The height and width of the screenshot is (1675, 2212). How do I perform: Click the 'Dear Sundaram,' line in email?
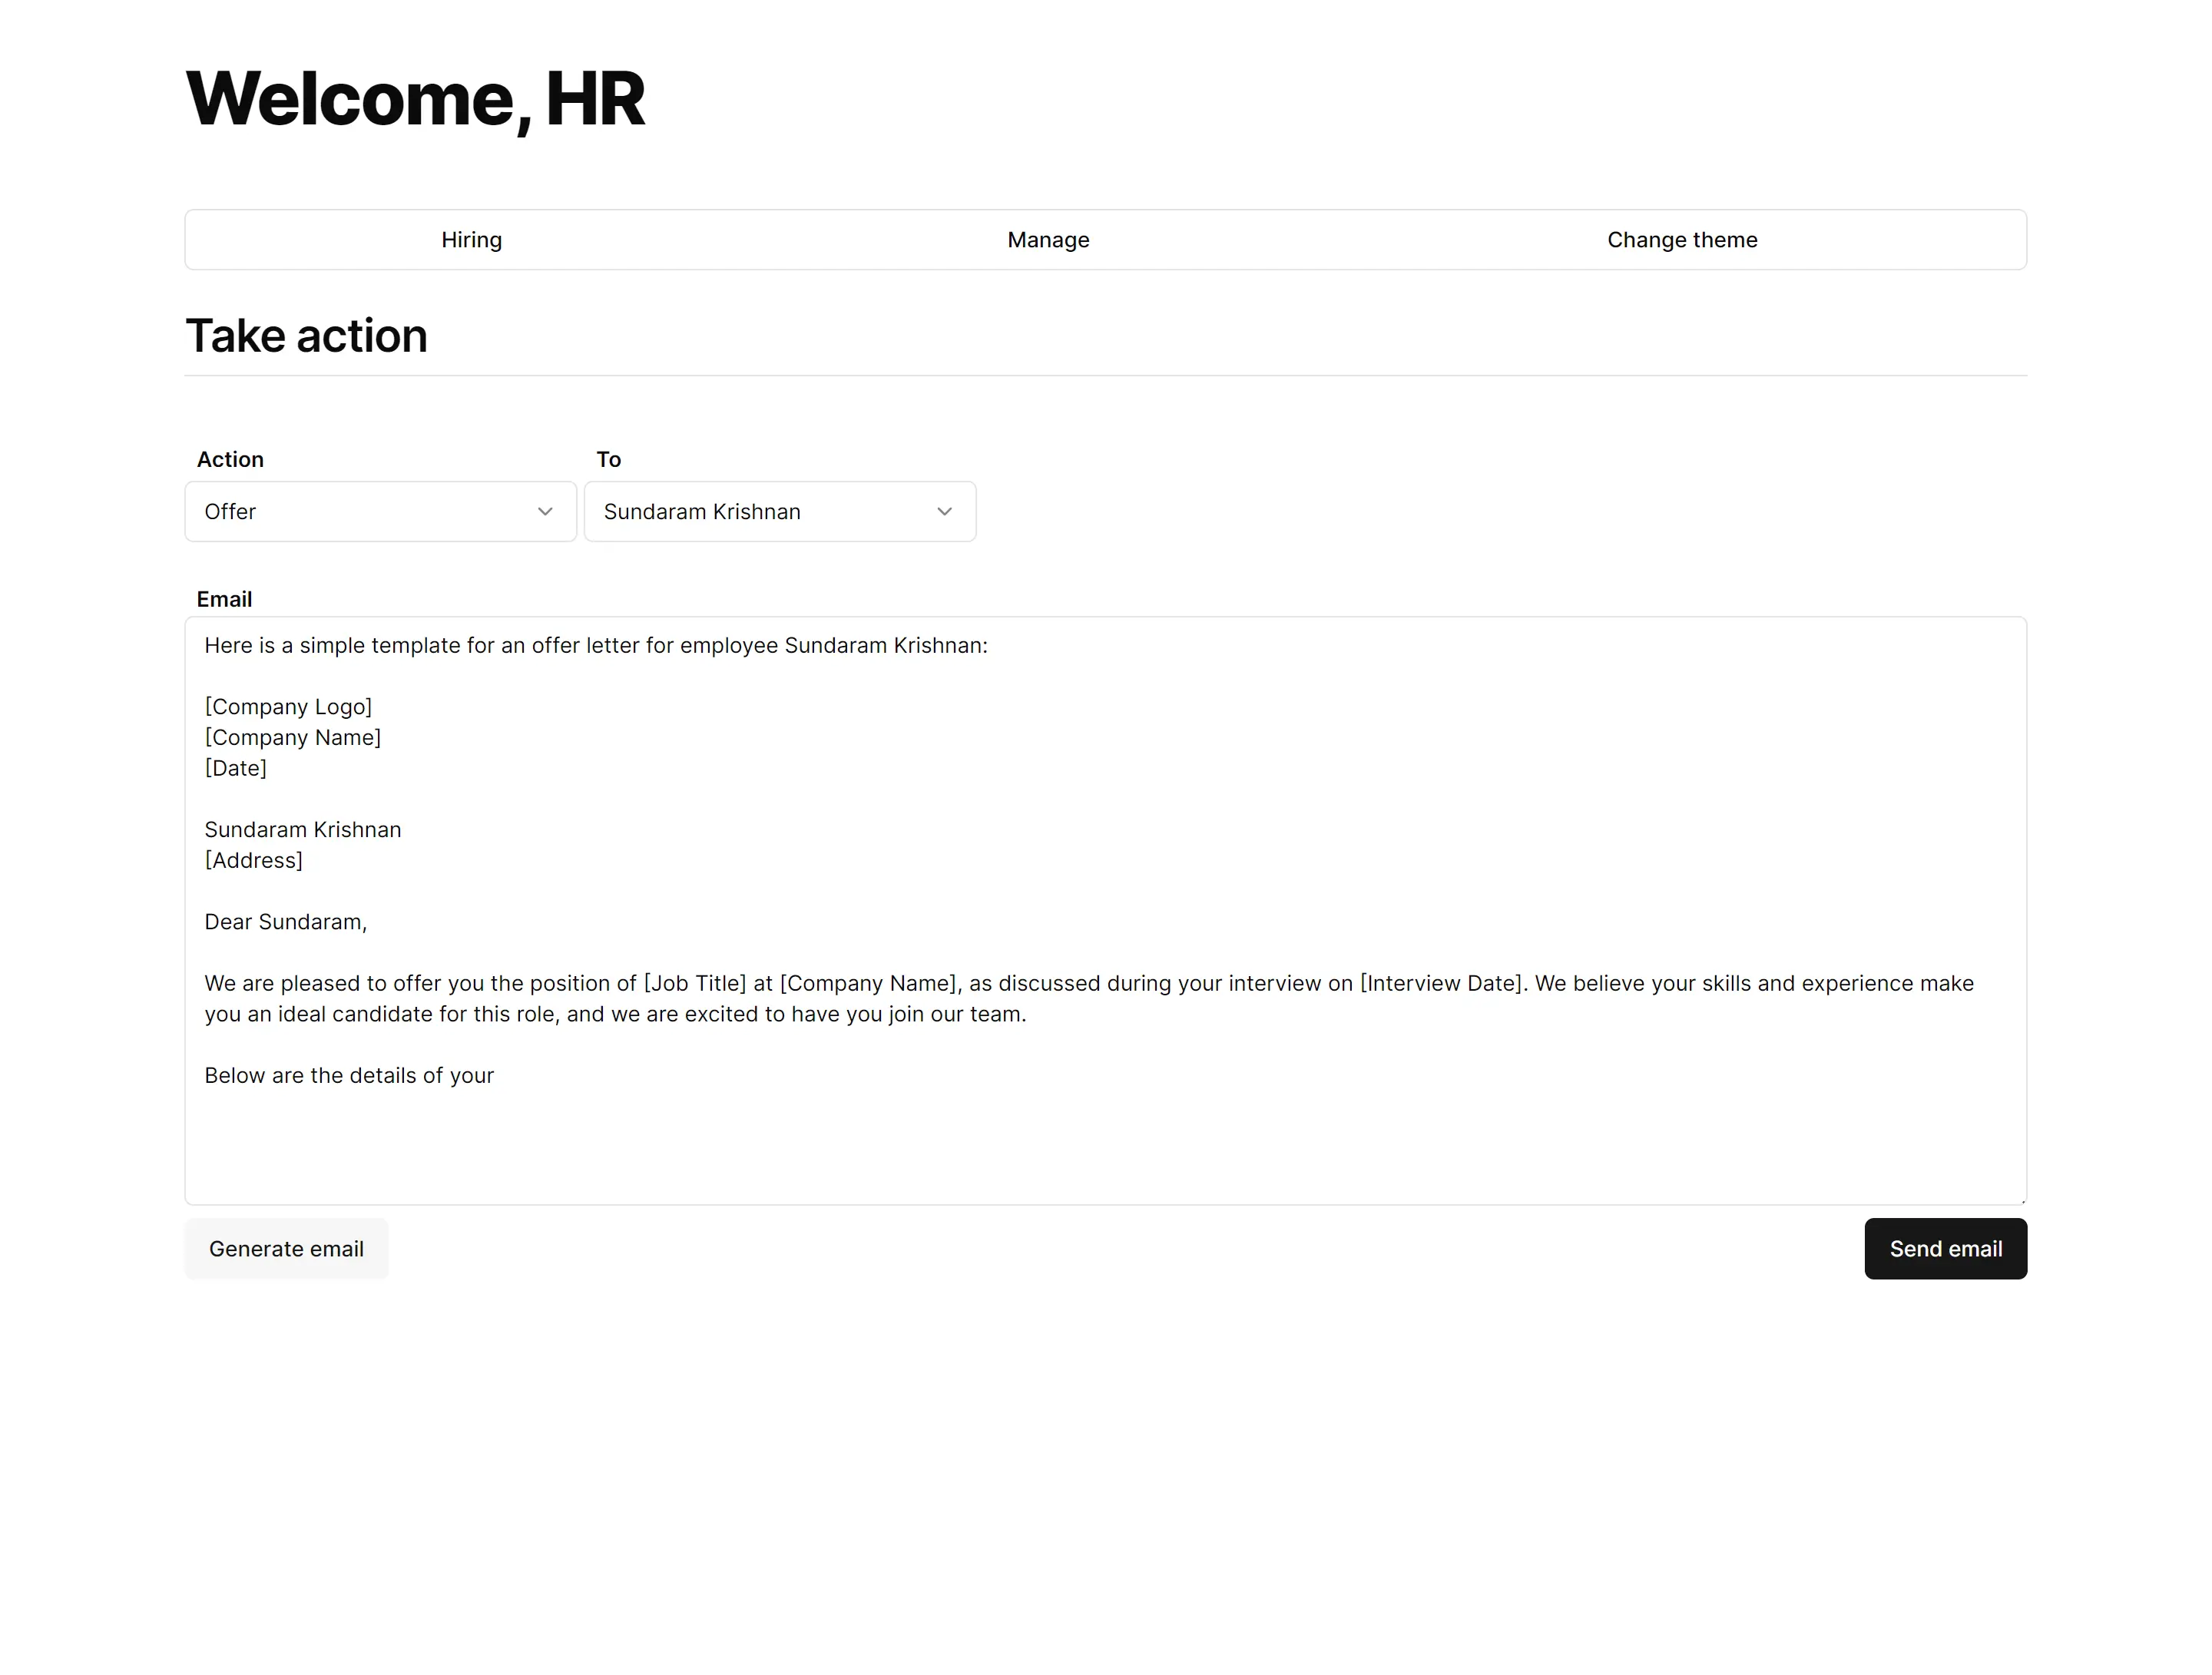[285, 922]
